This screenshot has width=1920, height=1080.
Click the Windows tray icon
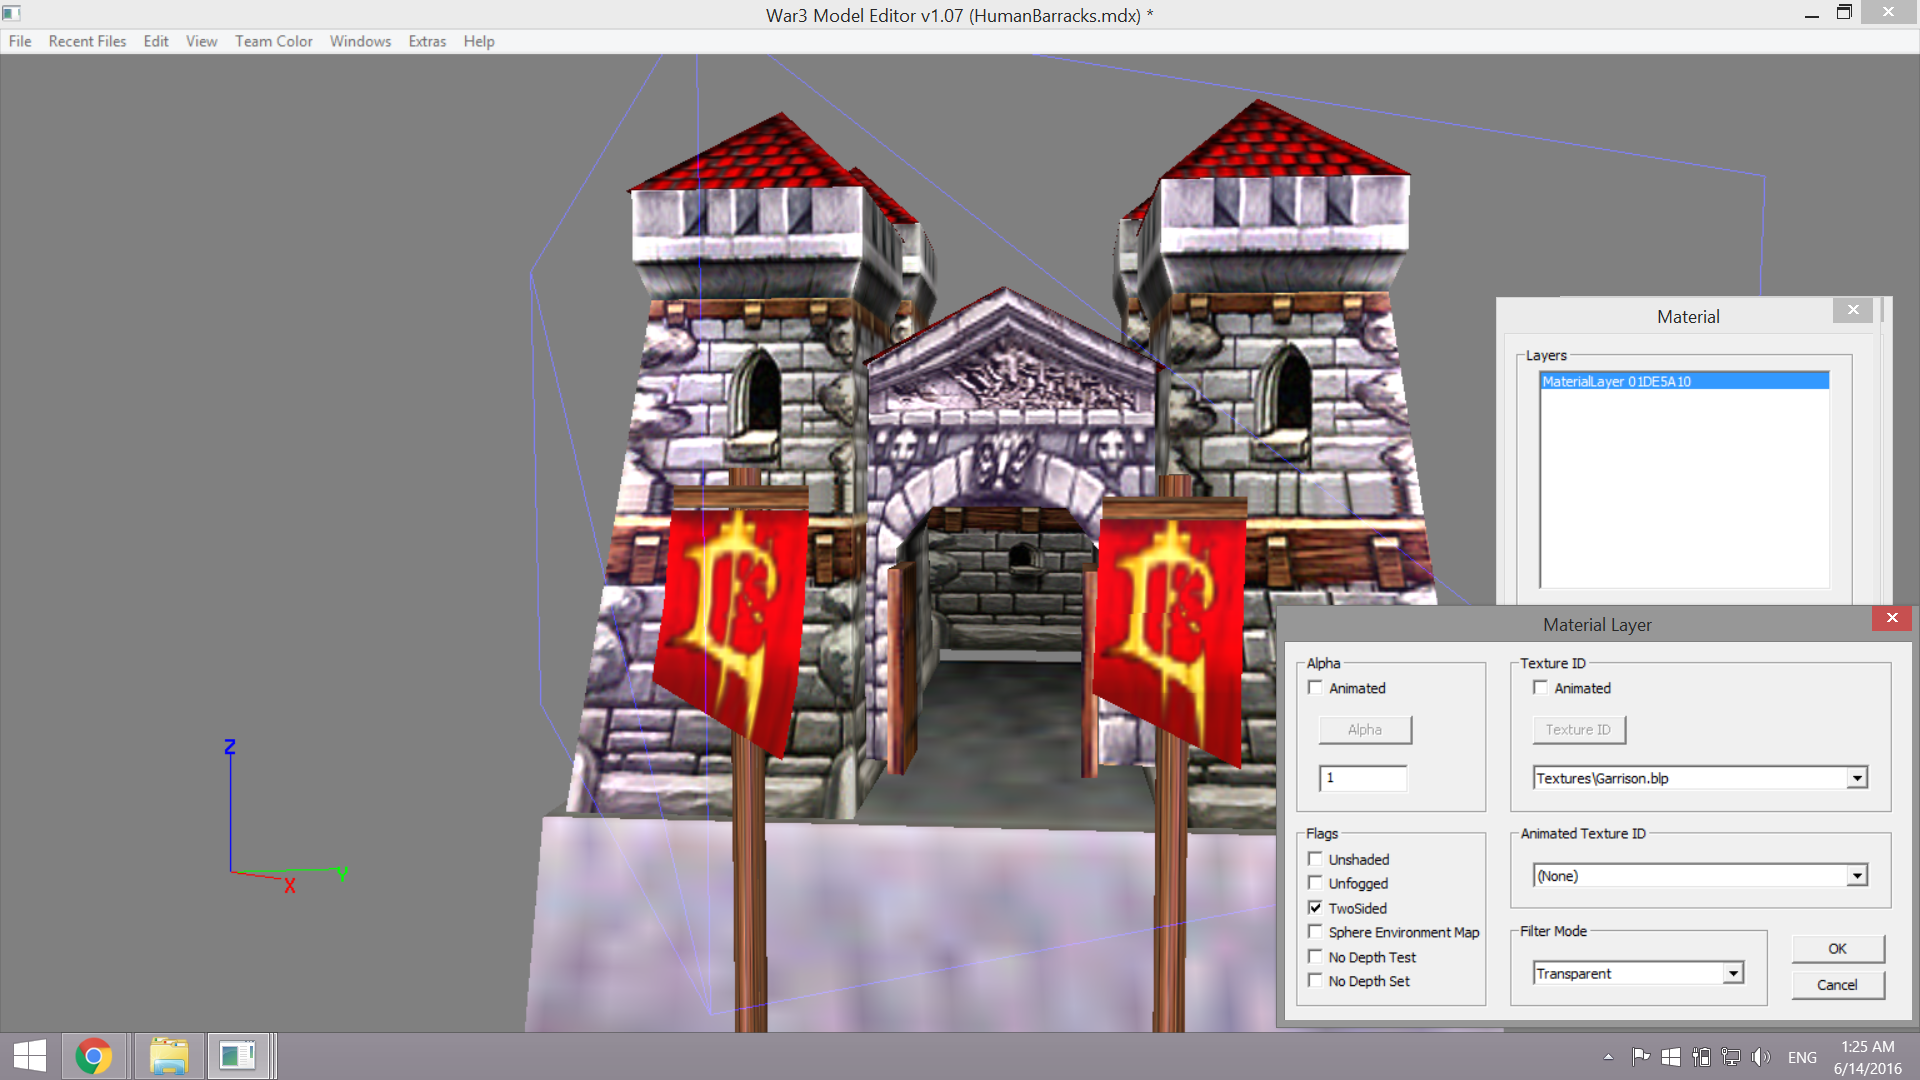[1671, 1057]
